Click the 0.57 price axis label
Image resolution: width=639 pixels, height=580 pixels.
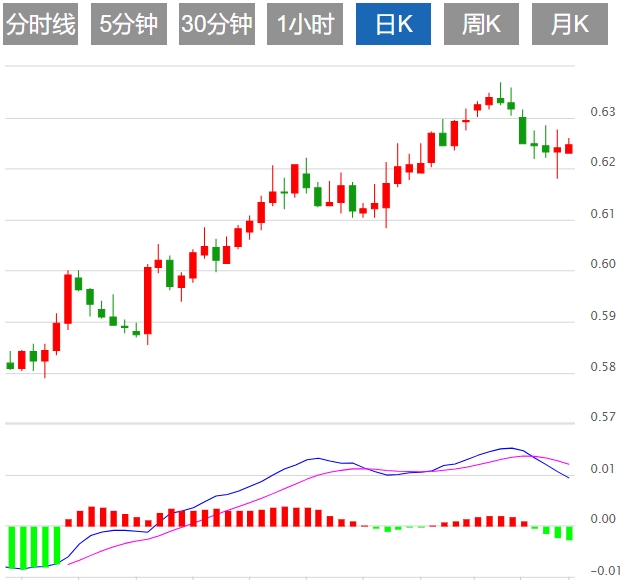click(602, 417)
